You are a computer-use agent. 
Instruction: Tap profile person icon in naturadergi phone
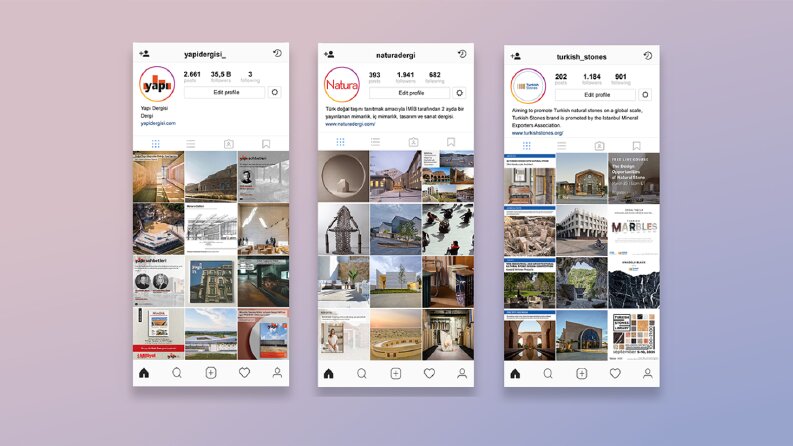pos(462,374)
